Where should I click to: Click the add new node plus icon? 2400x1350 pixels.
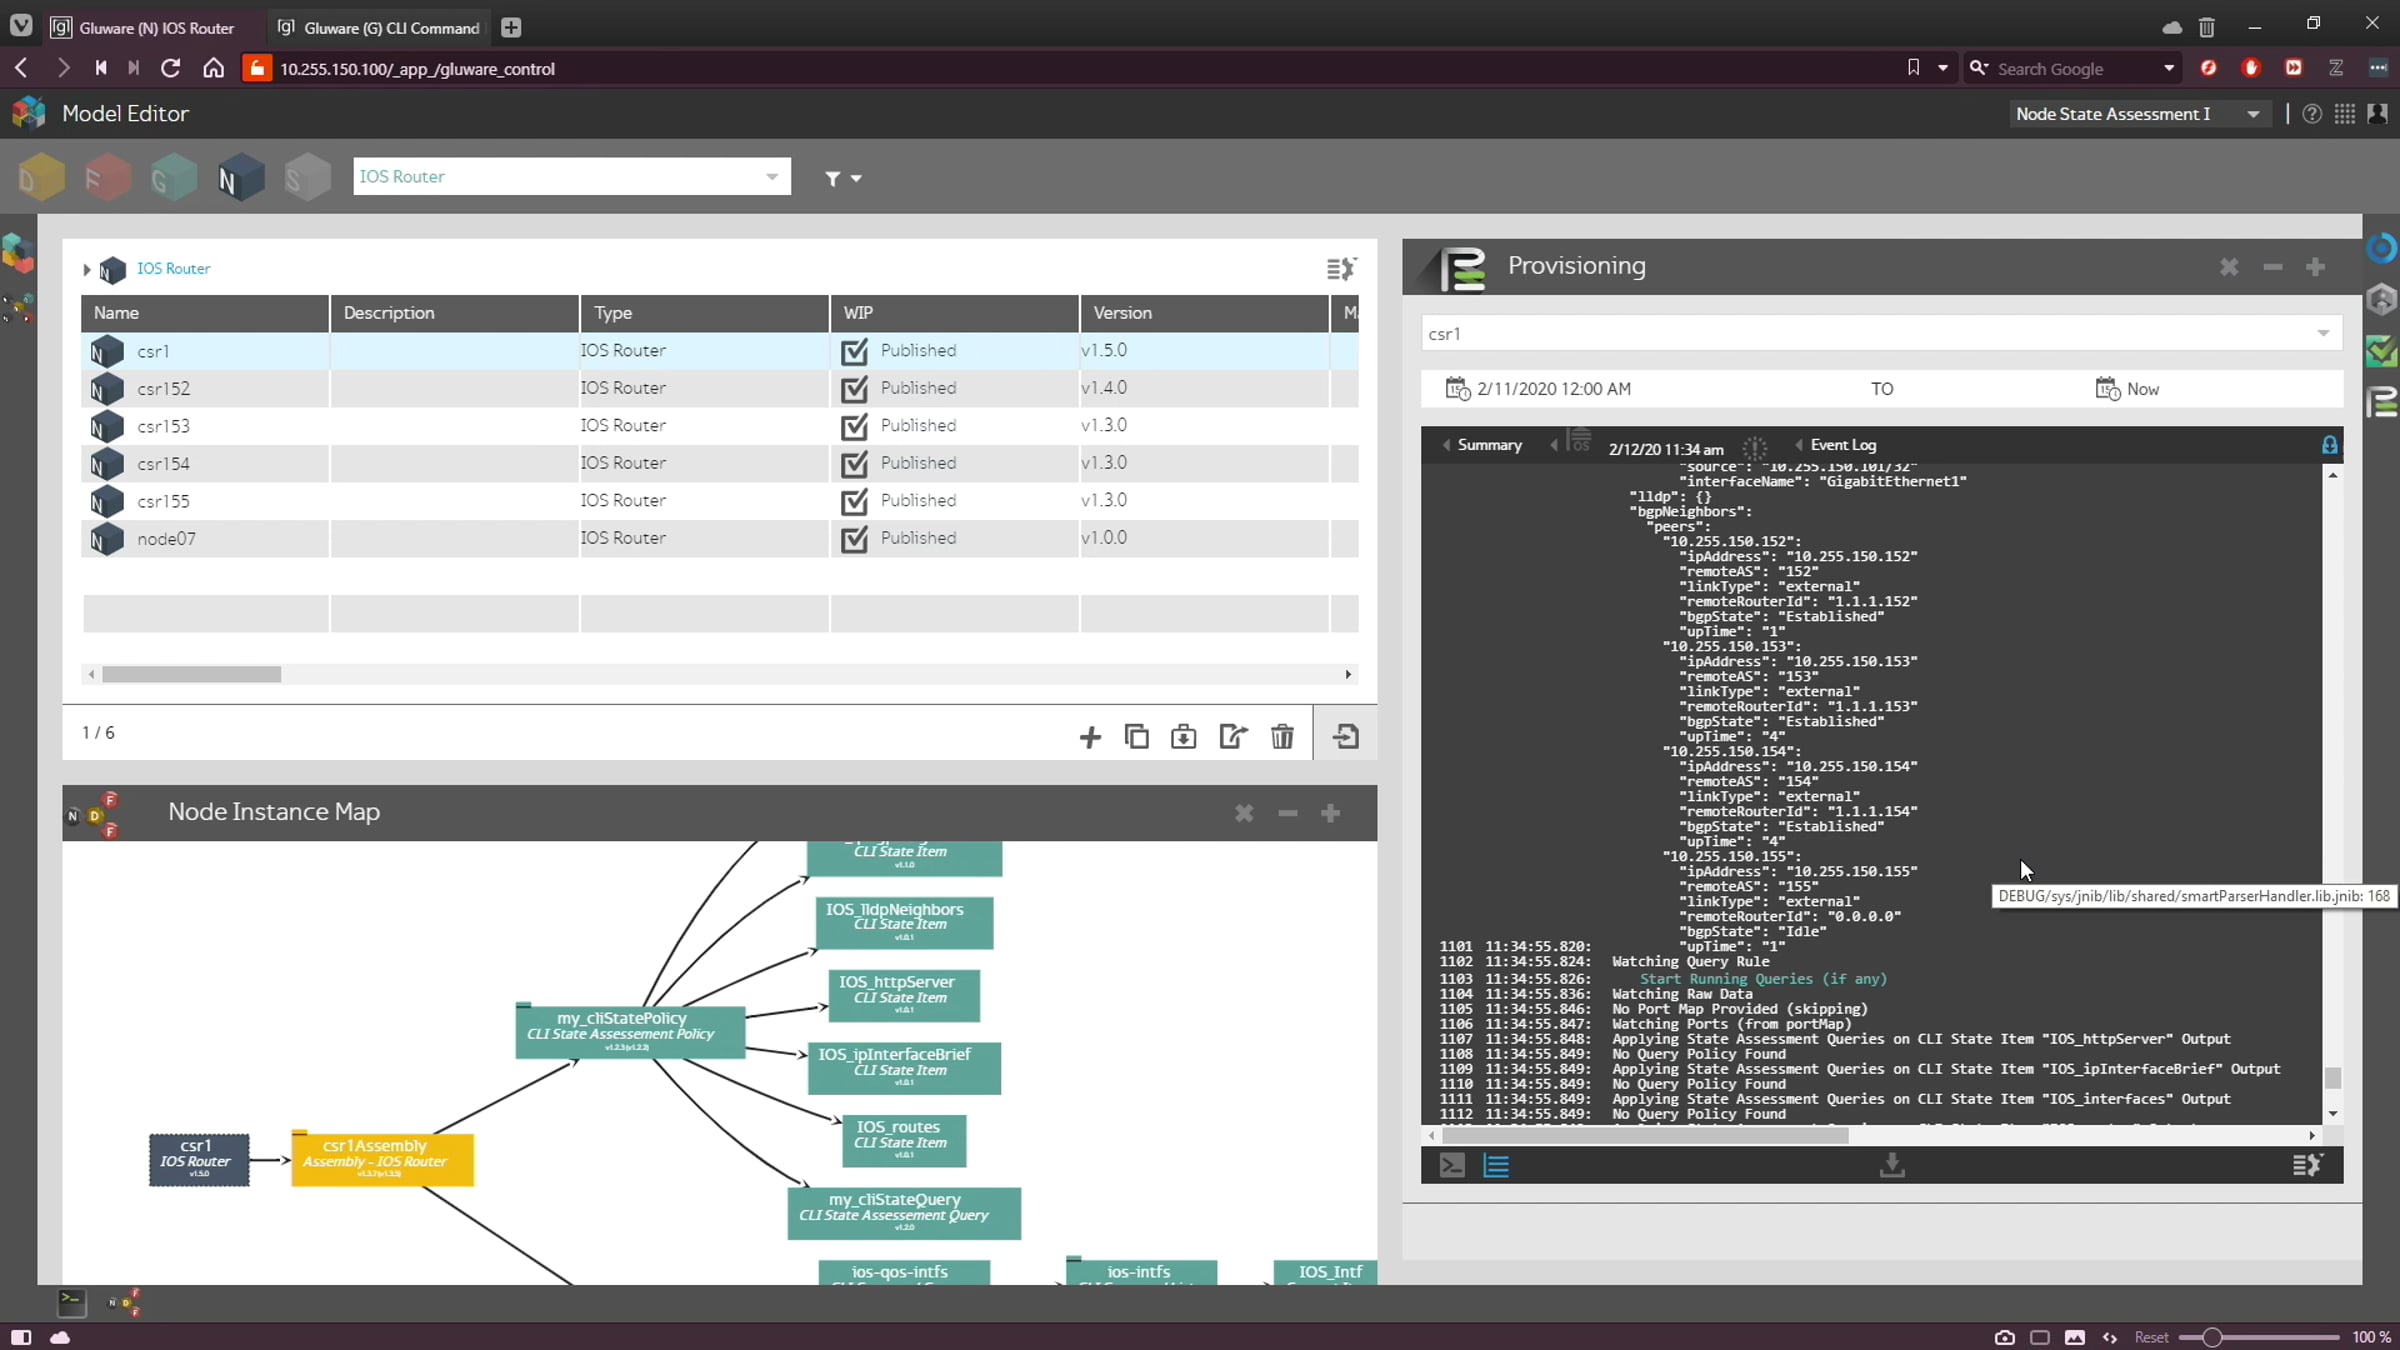1090,737
